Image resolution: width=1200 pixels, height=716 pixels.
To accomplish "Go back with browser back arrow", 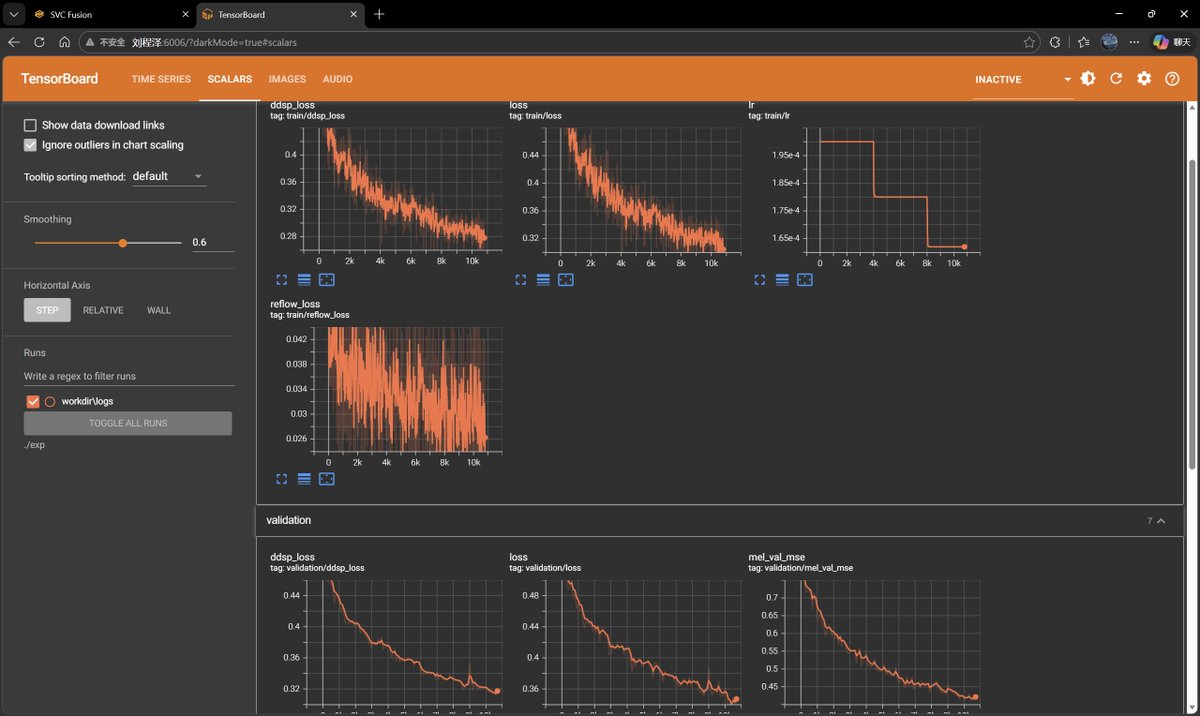I will point(14,42).
